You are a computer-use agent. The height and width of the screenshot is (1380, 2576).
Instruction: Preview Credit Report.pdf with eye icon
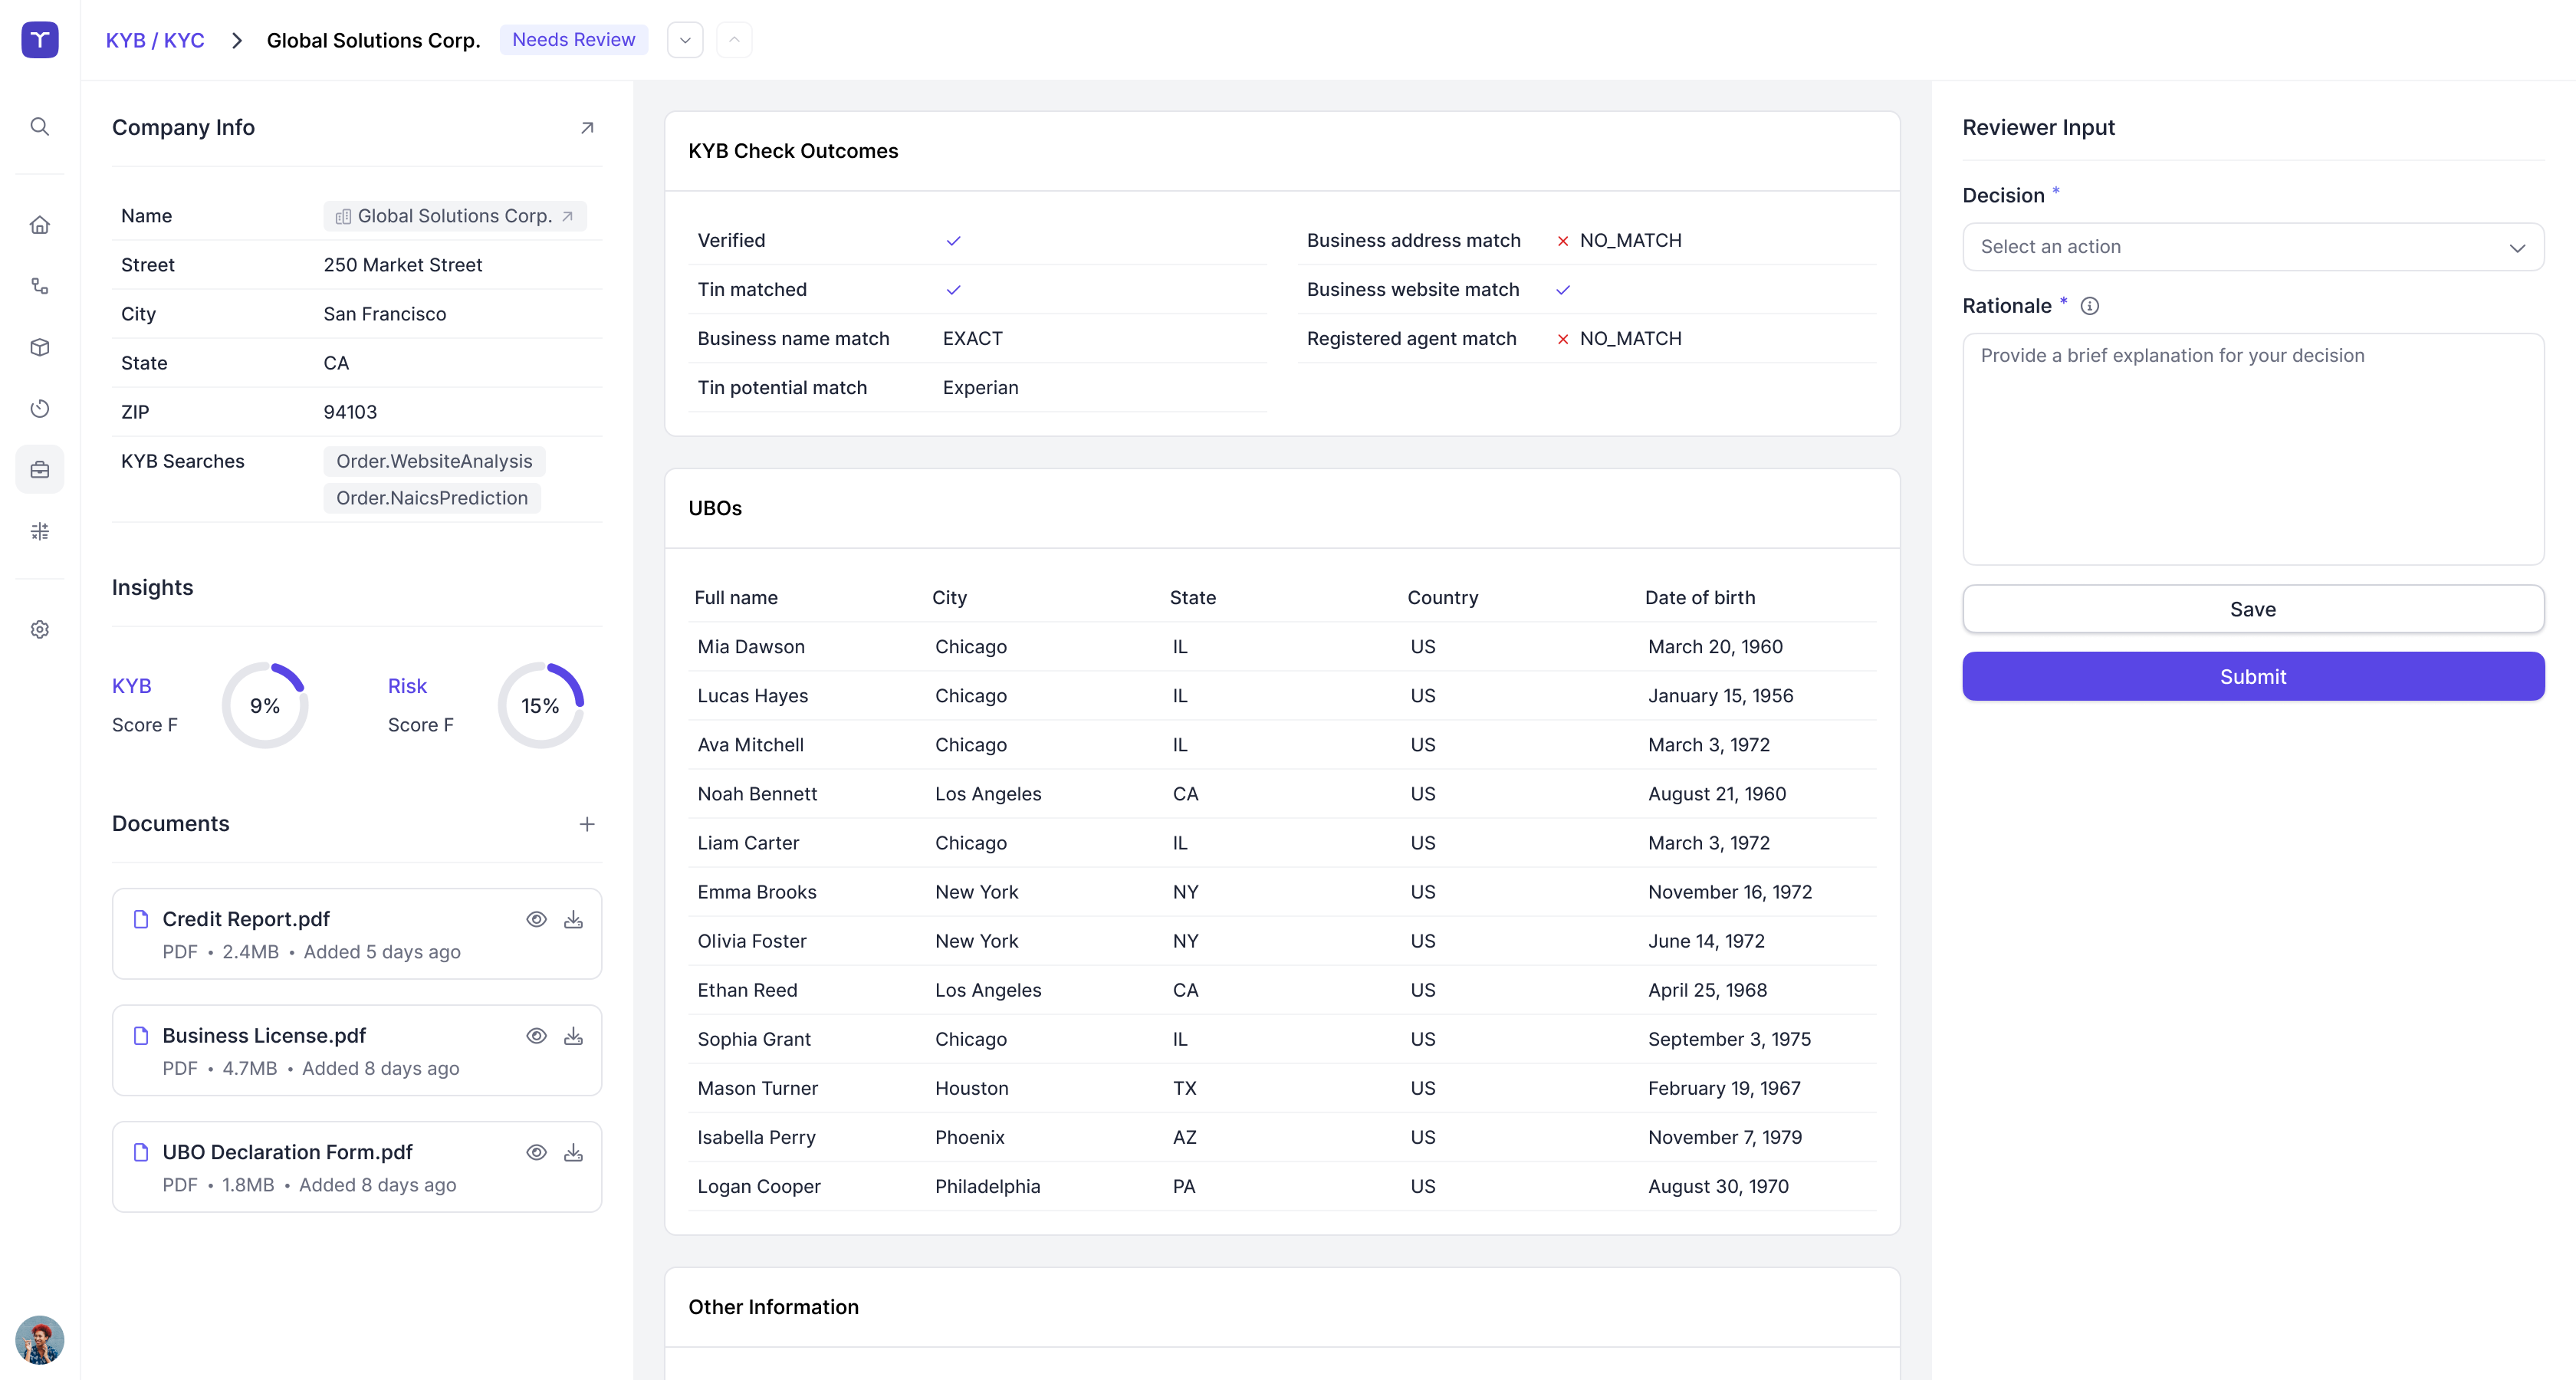(536, 919)
